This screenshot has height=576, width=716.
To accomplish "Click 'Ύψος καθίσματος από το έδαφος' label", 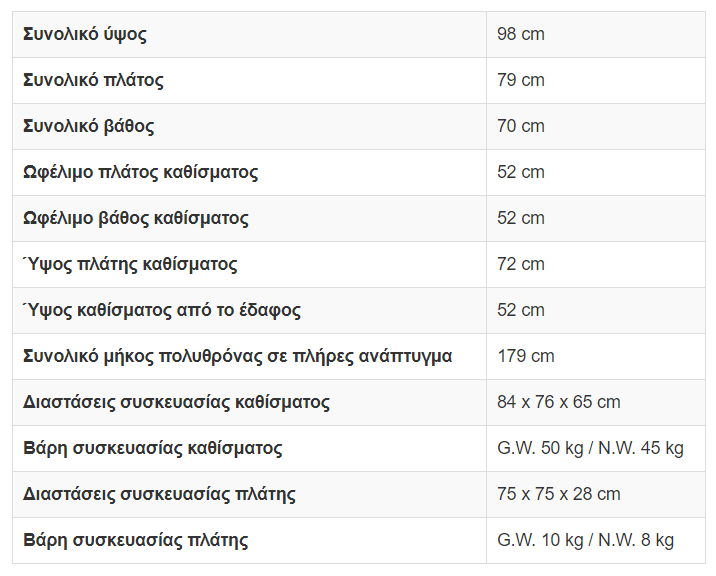I will click(162, 310).
